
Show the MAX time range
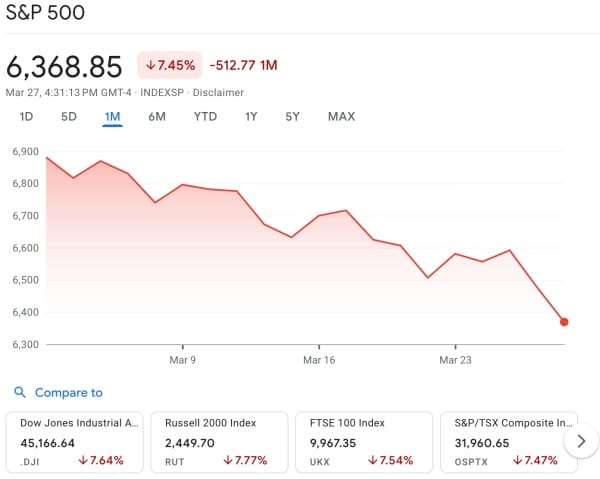341,117
